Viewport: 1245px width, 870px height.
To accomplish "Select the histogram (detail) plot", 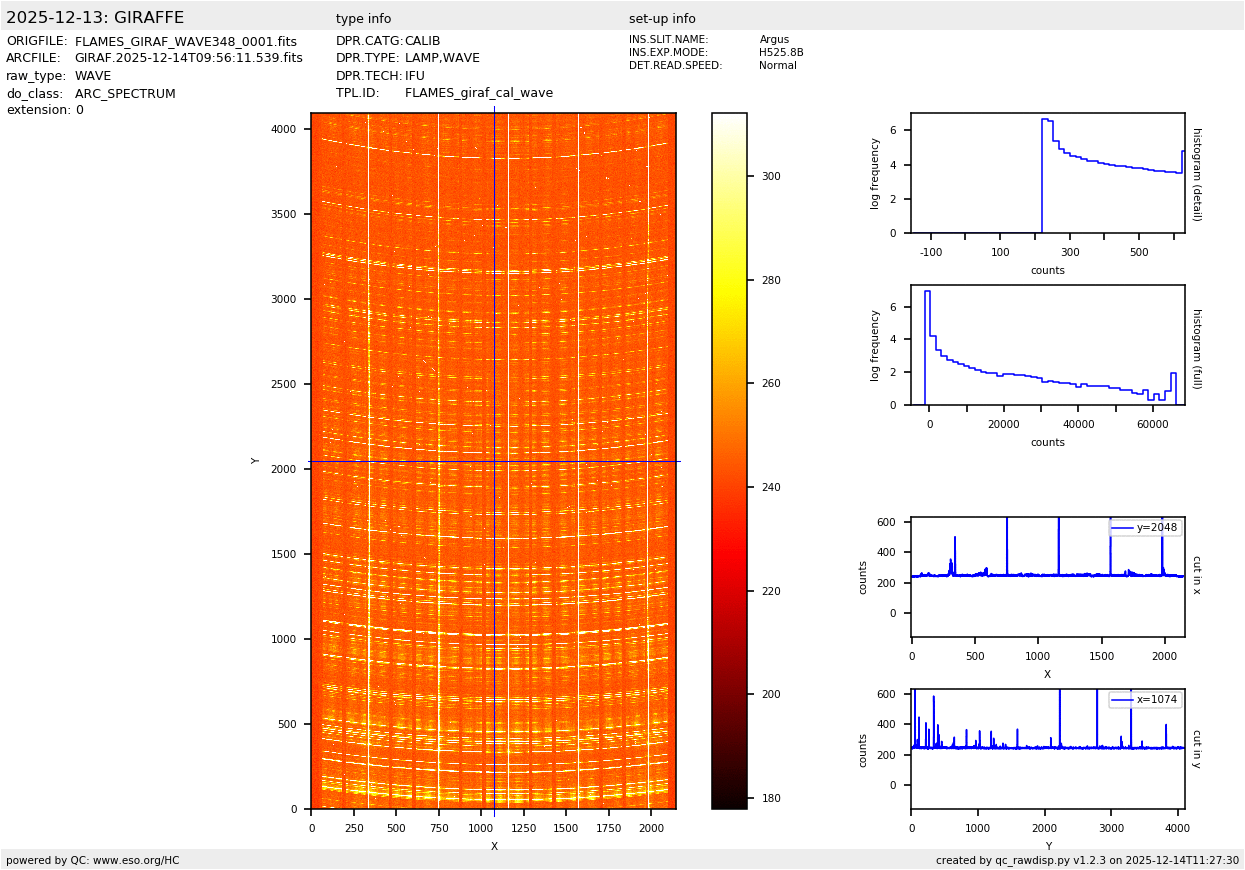I will point(1047,173).
